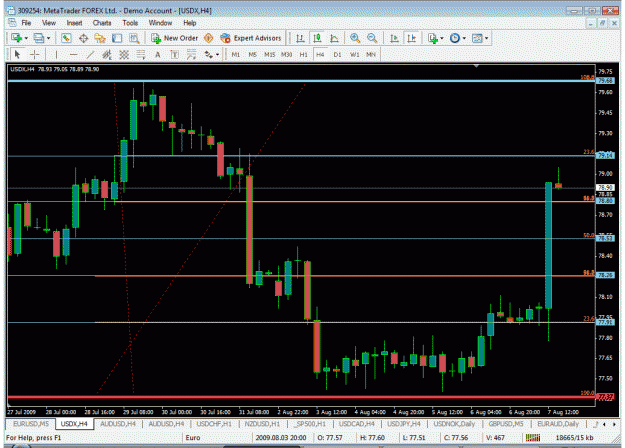The image size is (625, 448).
Task: Click the chart shift triangle marker
Action: [x=476, y=66]
